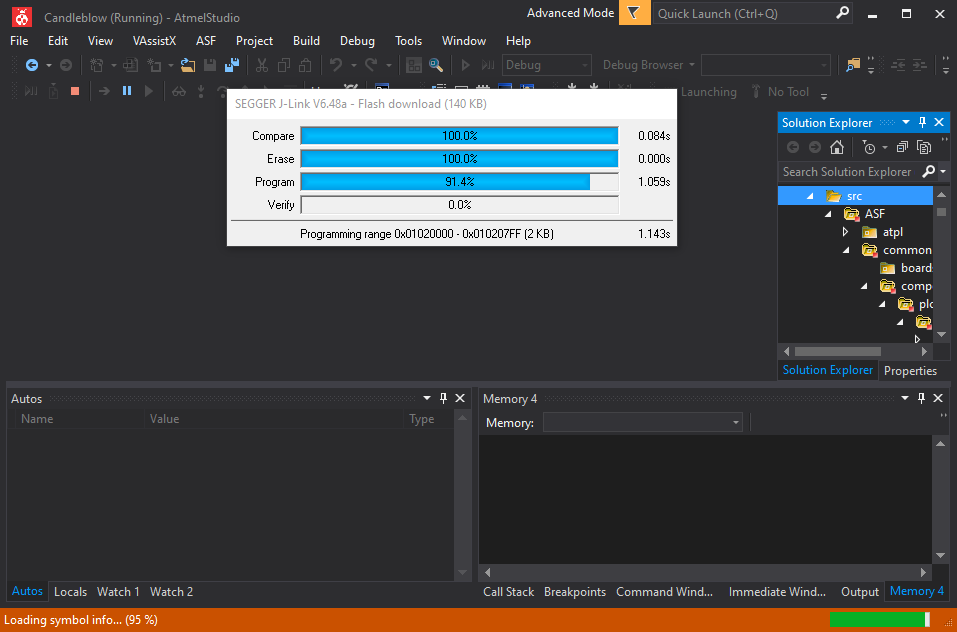This screenshot has height=632, width=957.
Task: Click the Continue play icon in debug toolbar
Action: (x=149, y=92)
